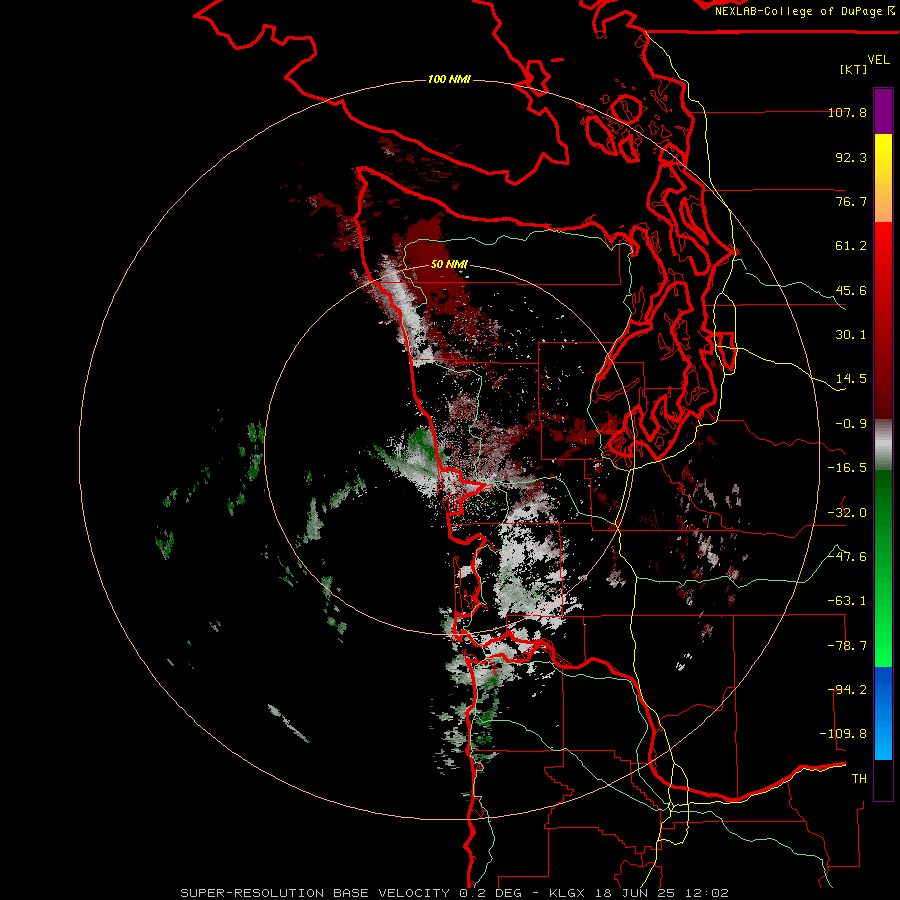Click the 61.2 velocity scale value
The height and width of the screenshot is (900, 900).
851,246
